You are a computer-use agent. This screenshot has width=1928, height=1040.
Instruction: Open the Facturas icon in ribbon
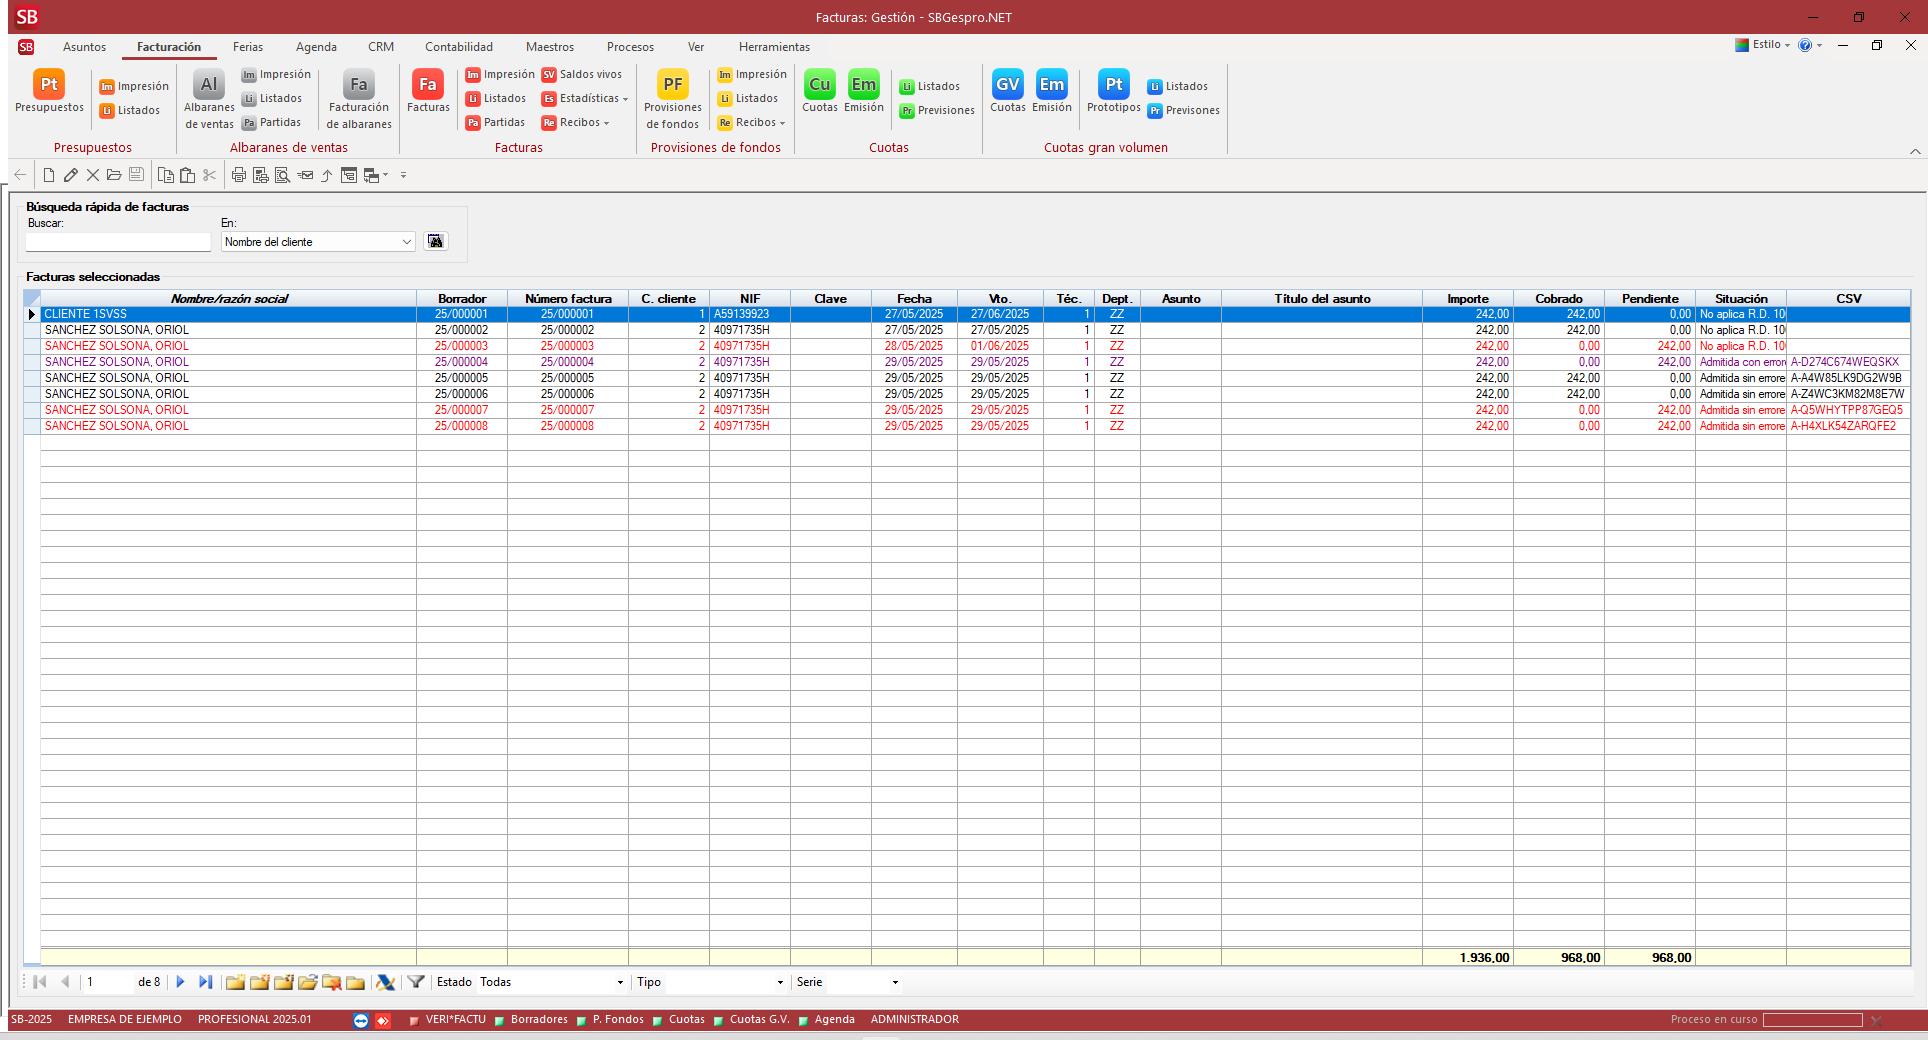click(x=428, y=91)
